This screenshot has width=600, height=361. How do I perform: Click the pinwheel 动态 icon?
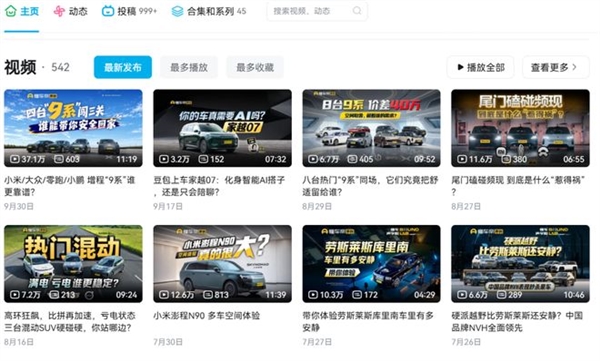point(59,11)
